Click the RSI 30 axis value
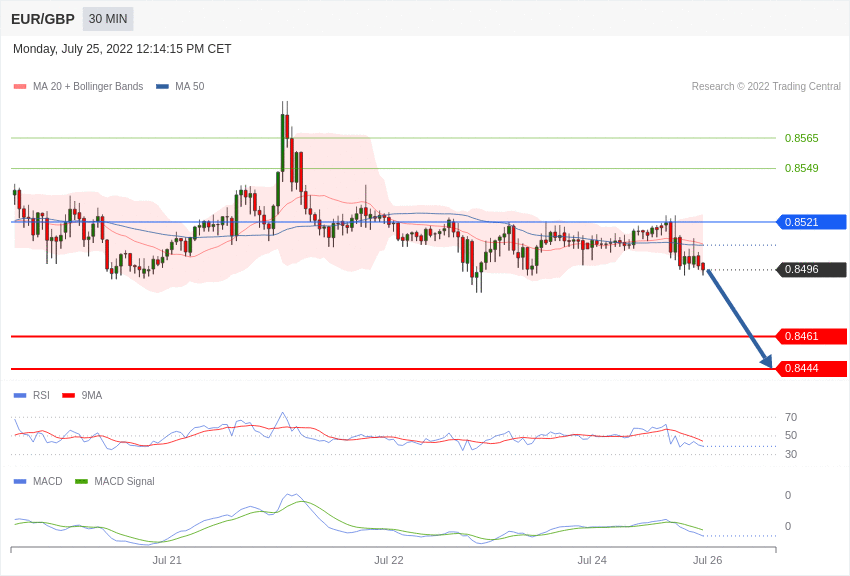 pos(791,454)
